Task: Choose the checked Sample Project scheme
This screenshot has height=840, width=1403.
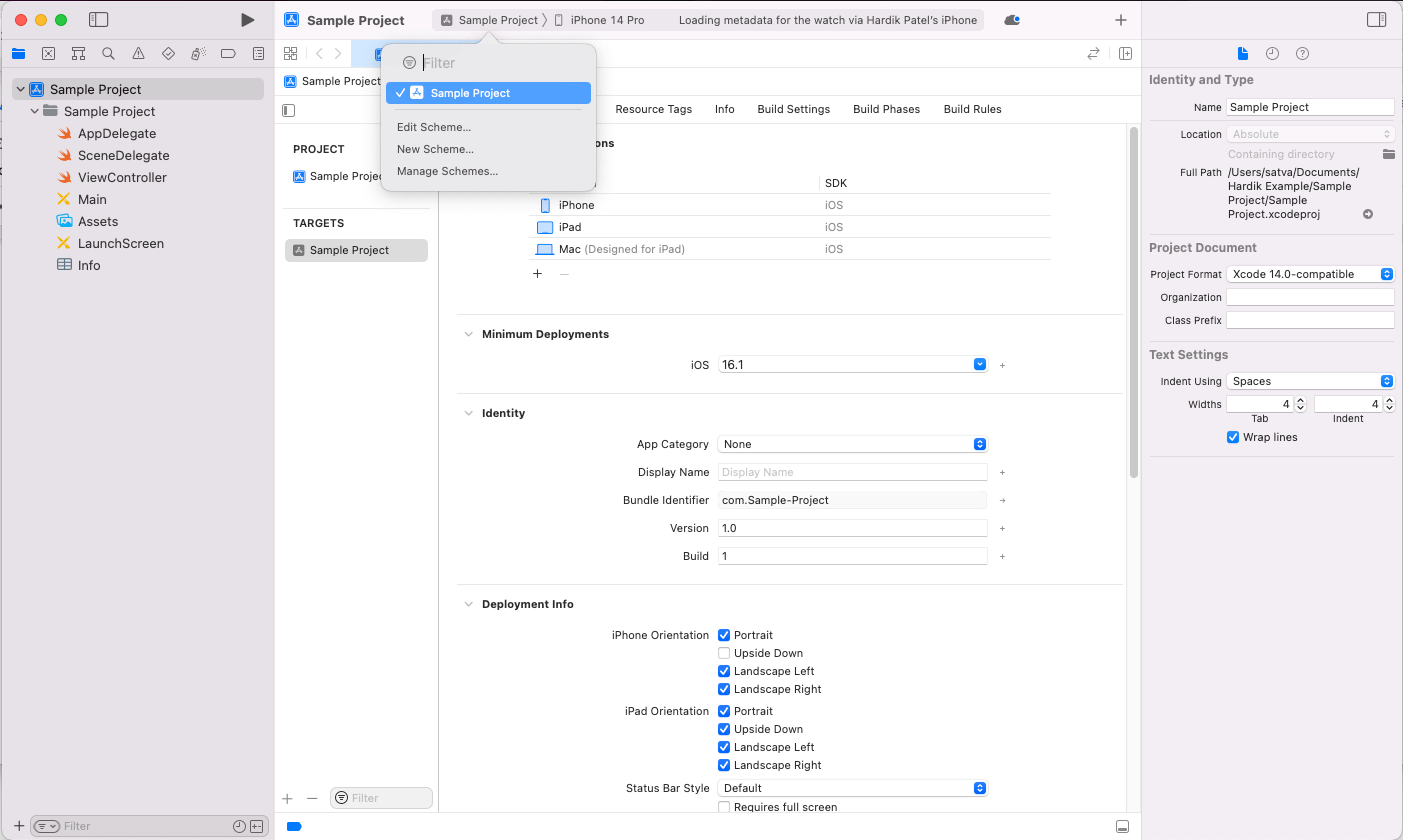Action: coord(488,93)
